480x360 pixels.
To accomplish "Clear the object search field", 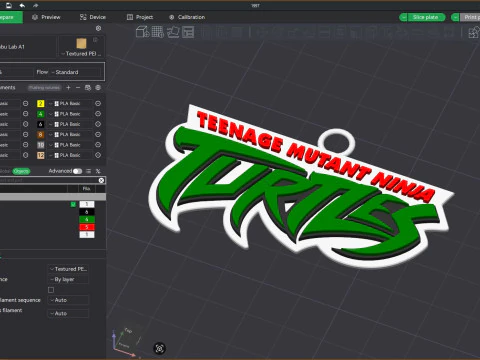I will click(x=101, y=180).
